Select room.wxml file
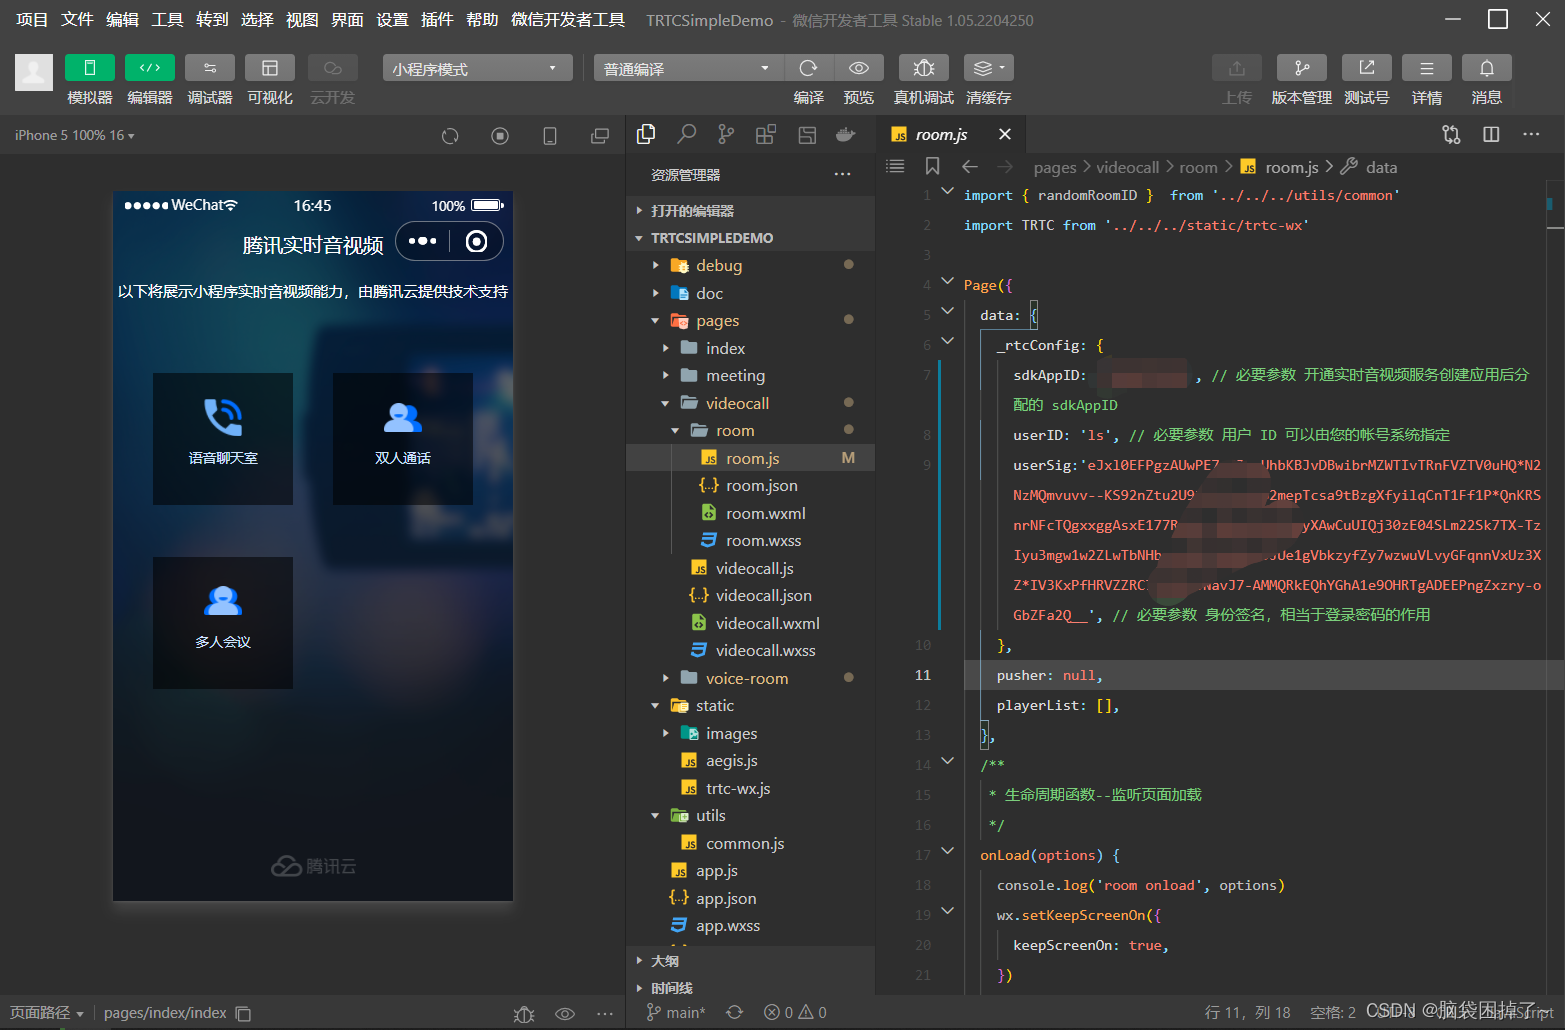The width and height of the screenshot is (1565, 1030). click(x=750, y=513)
